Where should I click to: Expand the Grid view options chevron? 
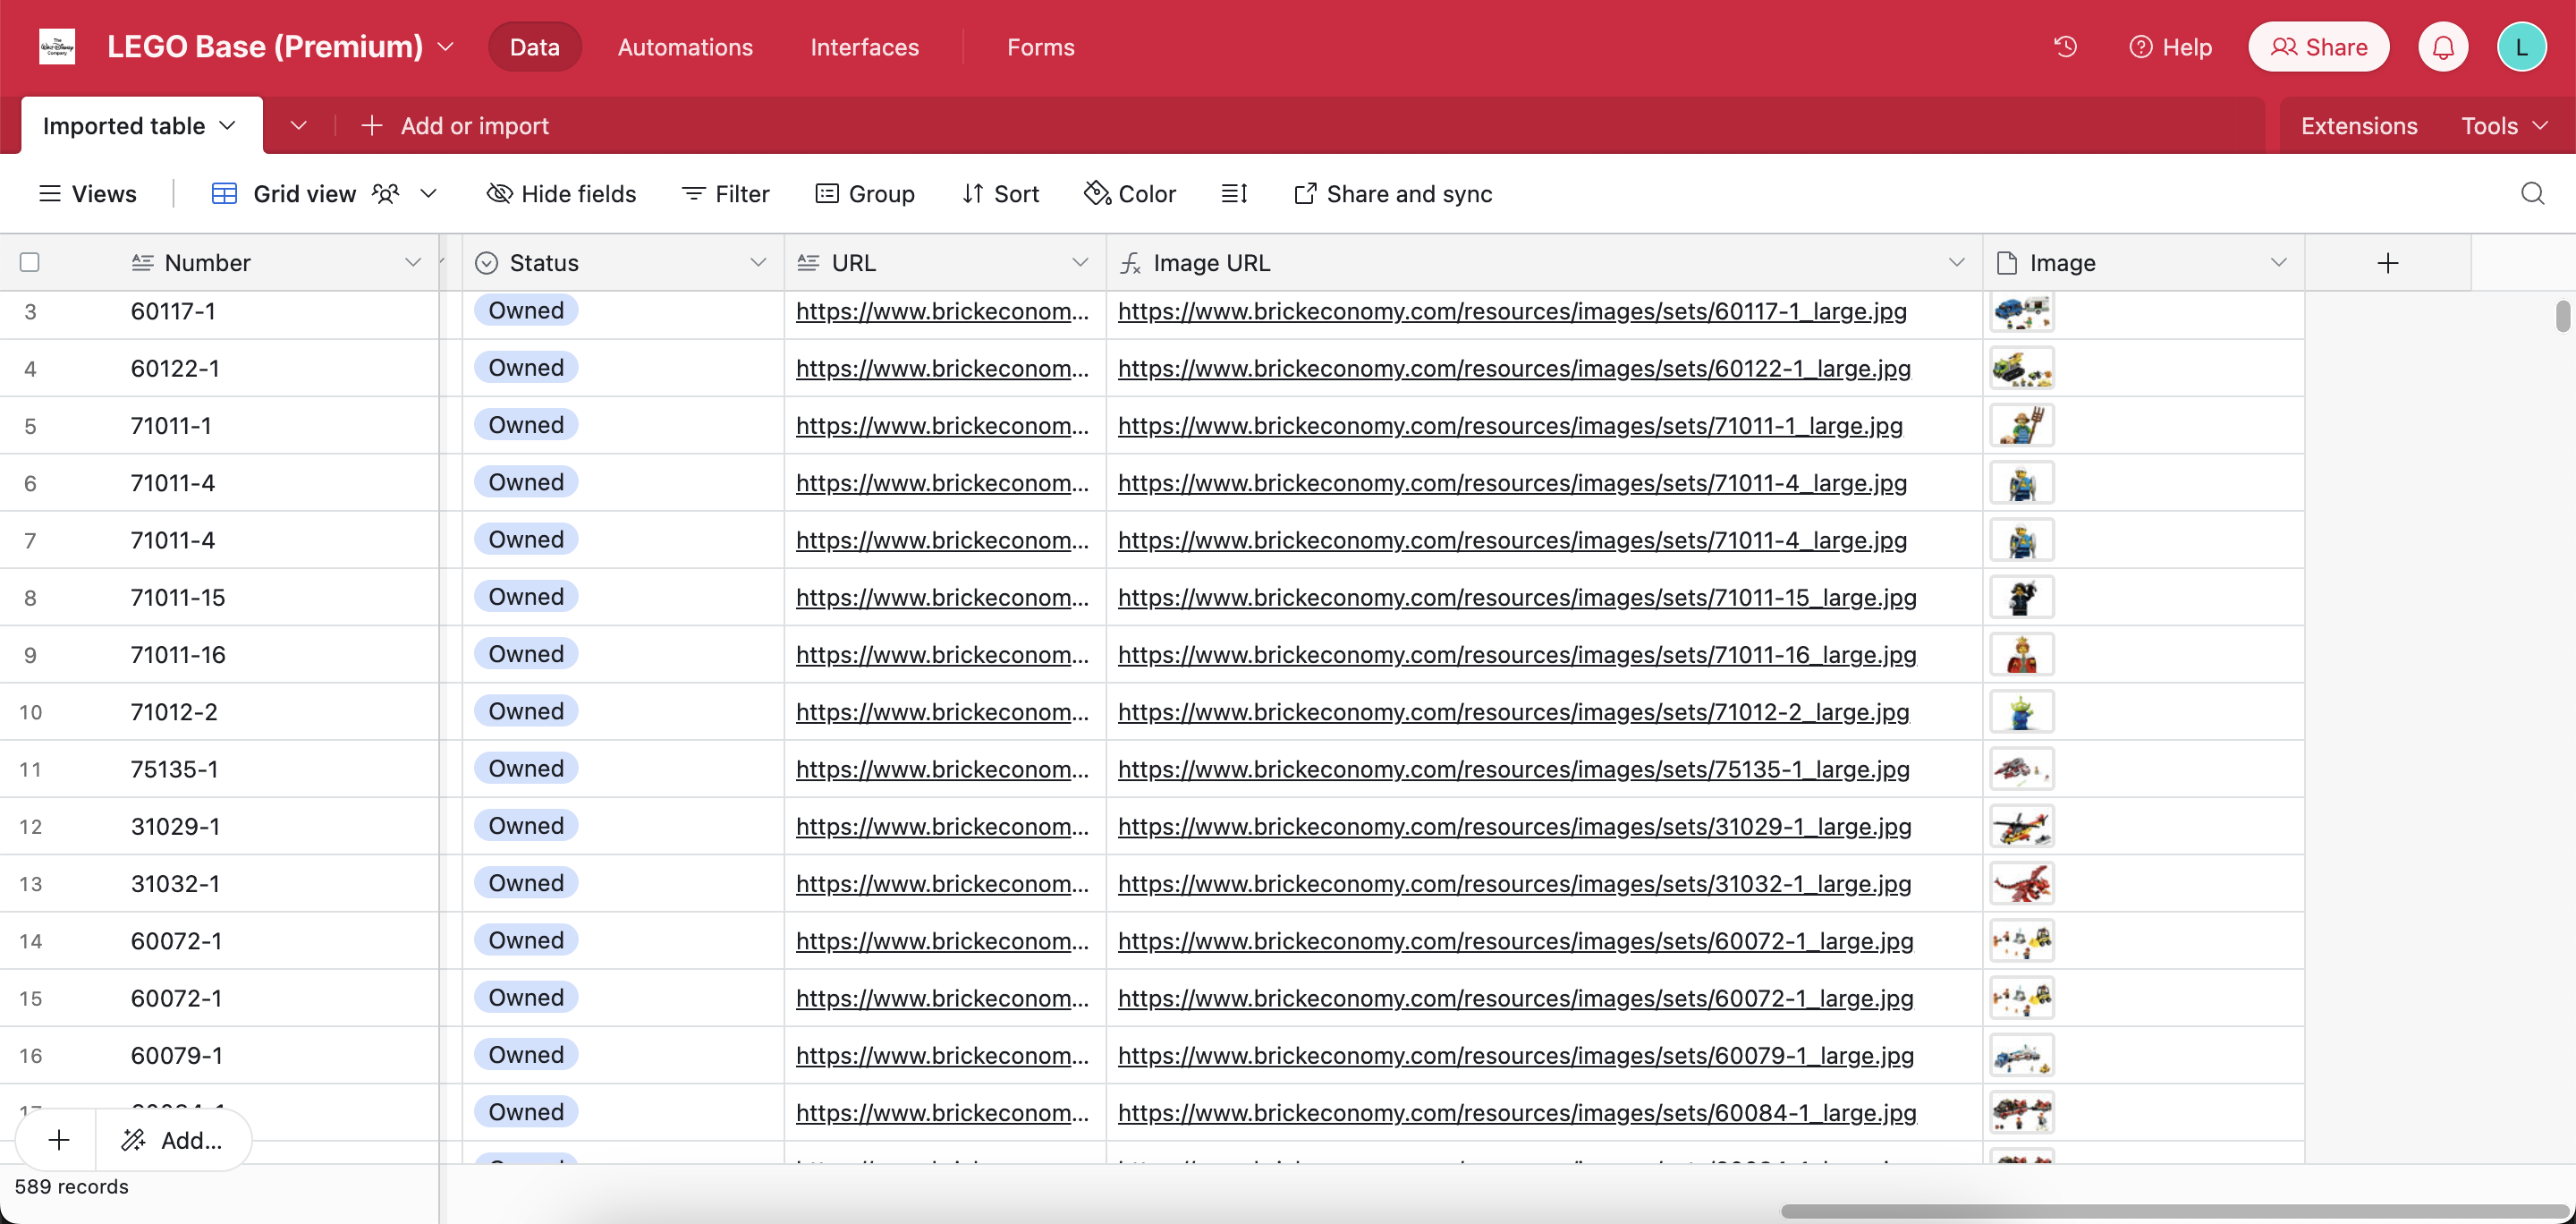[x=428, y=193]
